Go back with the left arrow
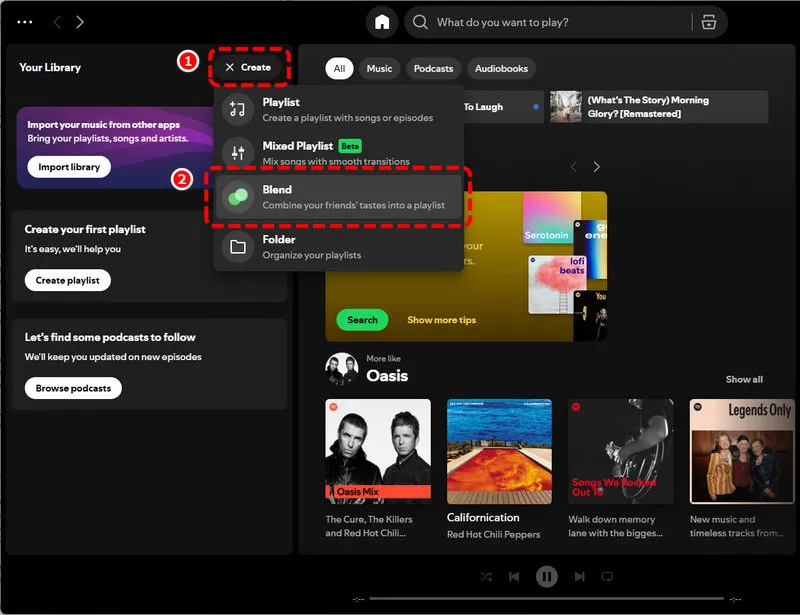Screen dimensions: 800x615 pos(57,22)
